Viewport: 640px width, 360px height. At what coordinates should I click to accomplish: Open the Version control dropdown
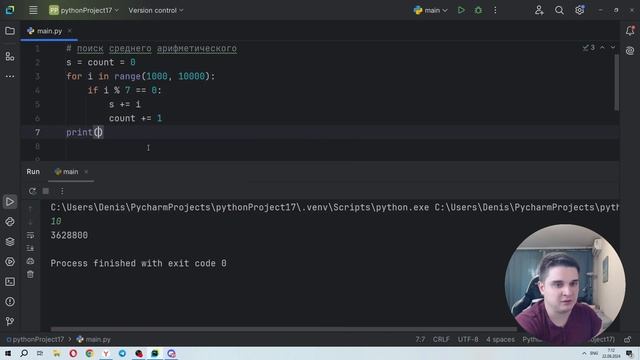tap(156, 10)
